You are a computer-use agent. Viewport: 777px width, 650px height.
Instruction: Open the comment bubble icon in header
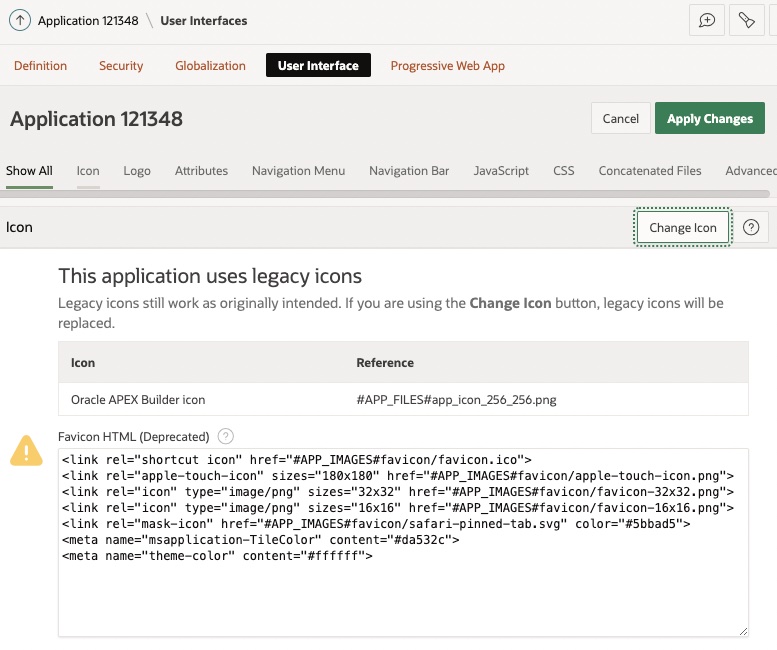707,20
